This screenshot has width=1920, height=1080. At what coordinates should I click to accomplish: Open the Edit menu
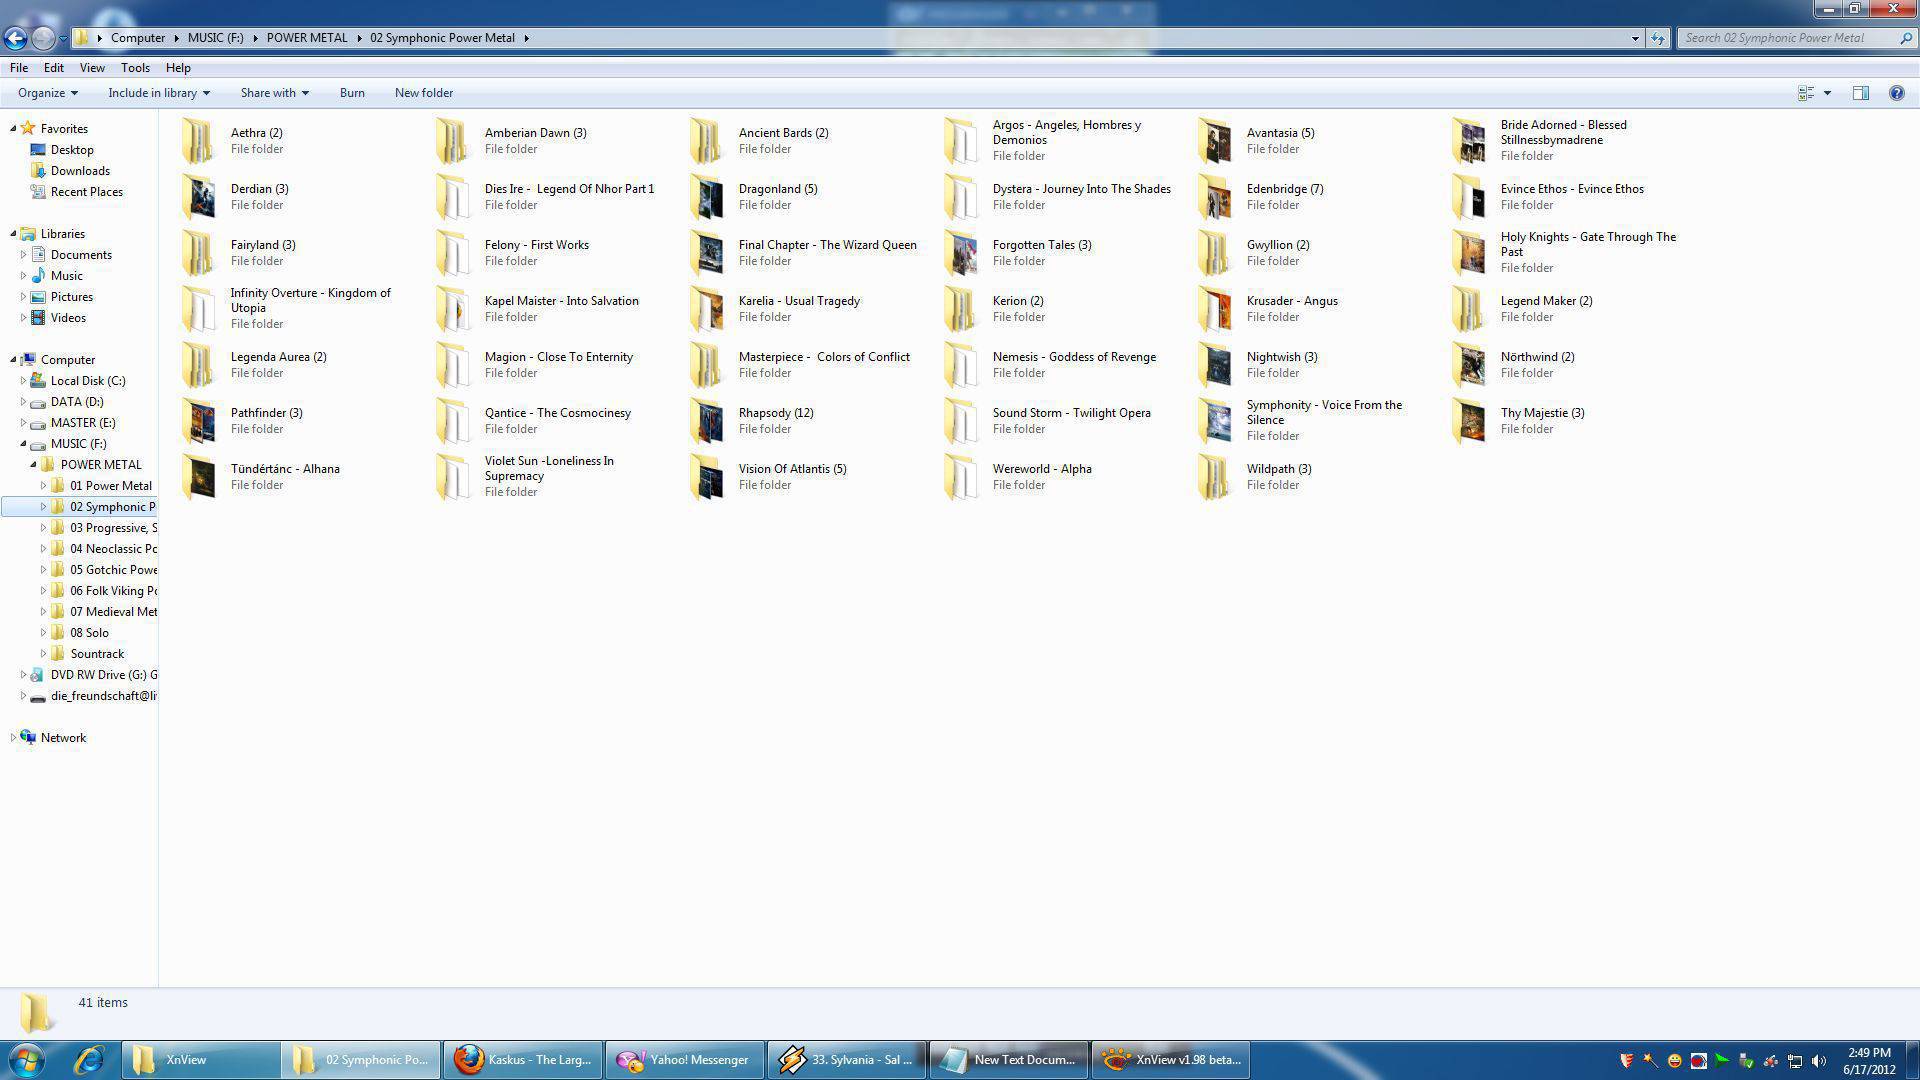click(54, 68)
